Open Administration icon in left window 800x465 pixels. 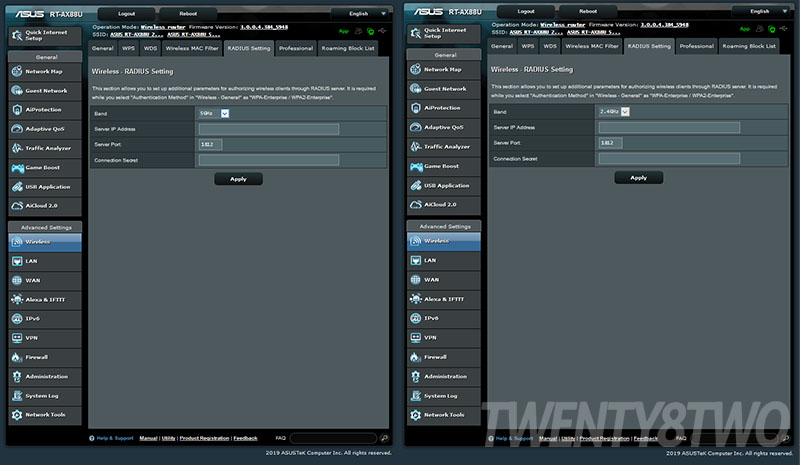[x=17, y=376]
